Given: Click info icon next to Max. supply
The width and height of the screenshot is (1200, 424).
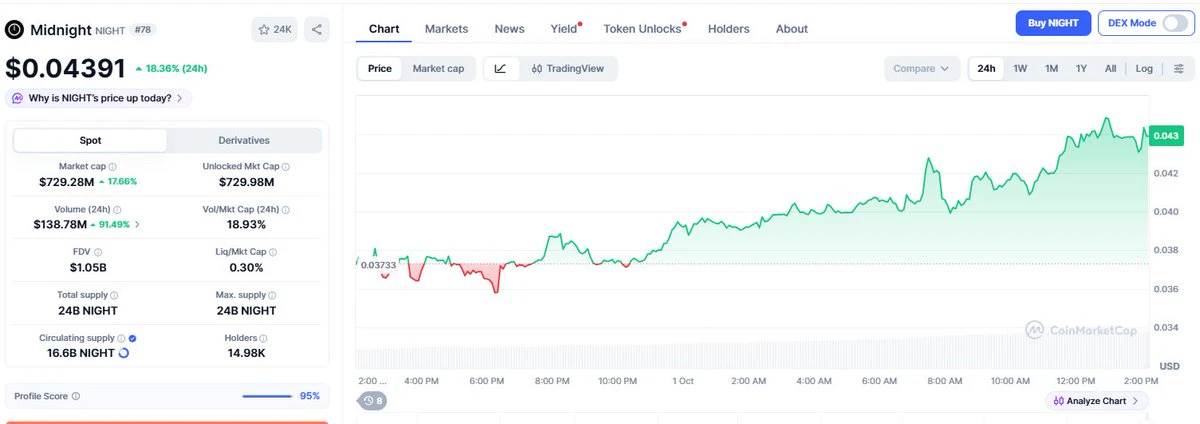Looking at the screenshot, I should tap(273, 296).
